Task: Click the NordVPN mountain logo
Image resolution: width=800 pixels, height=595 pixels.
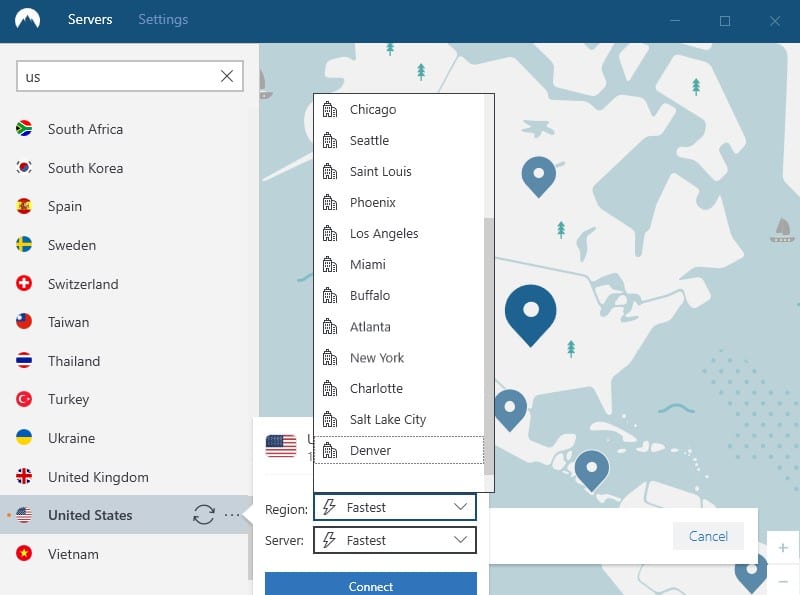Action: pyautogui.click(x=28, y=19)
